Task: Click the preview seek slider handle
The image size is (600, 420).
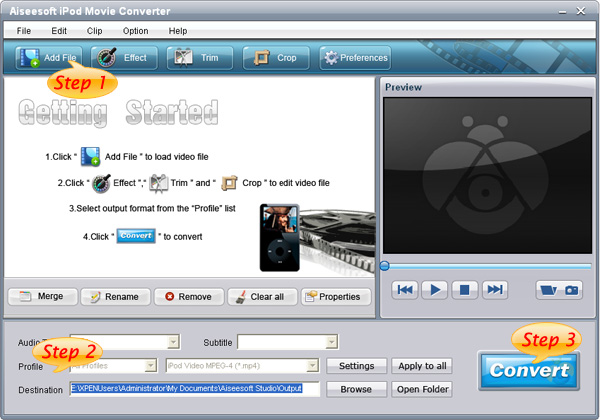Action: pos(385,266)
